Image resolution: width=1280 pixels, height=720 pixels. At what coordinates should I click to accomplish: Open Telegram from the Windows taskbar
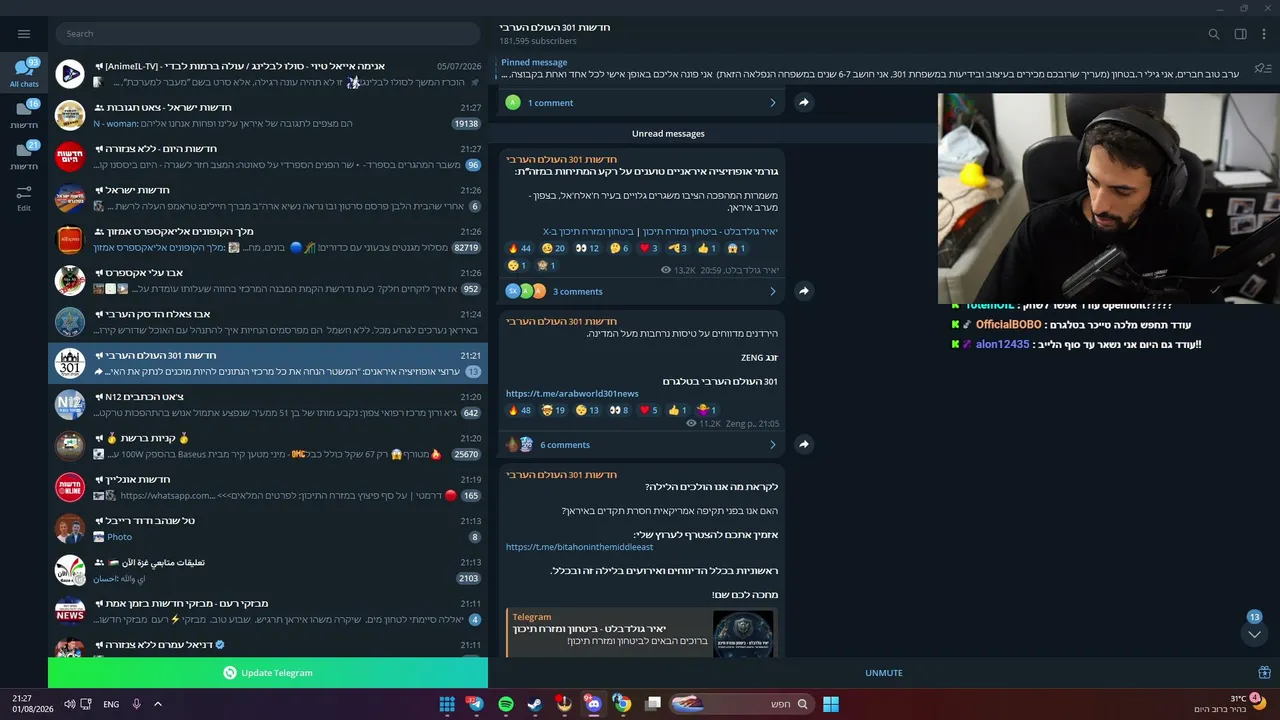point(475,704)
